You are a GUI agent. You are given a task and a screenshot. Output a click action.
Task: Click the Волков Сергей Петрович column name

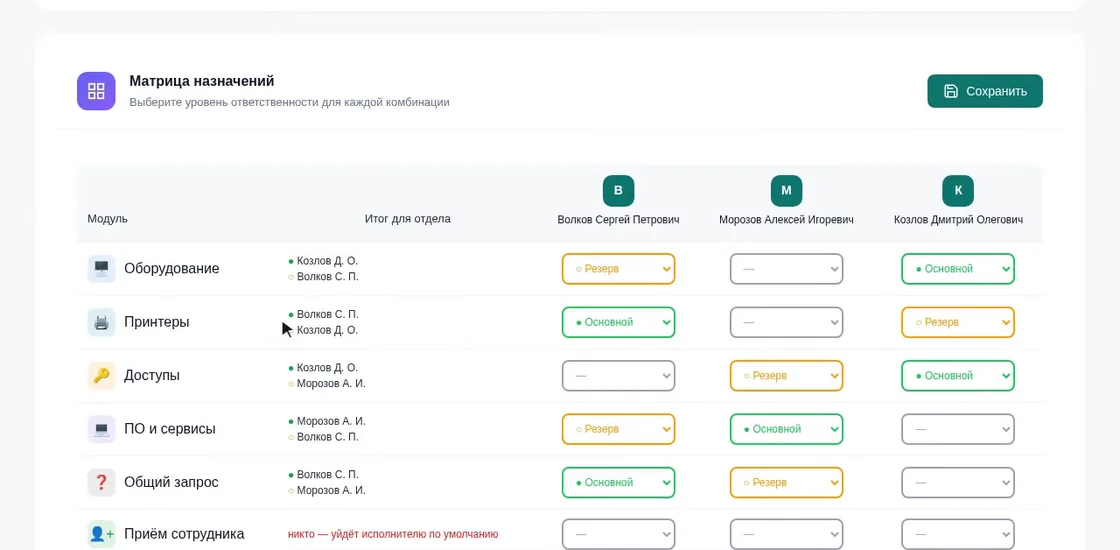coord(619,220)
